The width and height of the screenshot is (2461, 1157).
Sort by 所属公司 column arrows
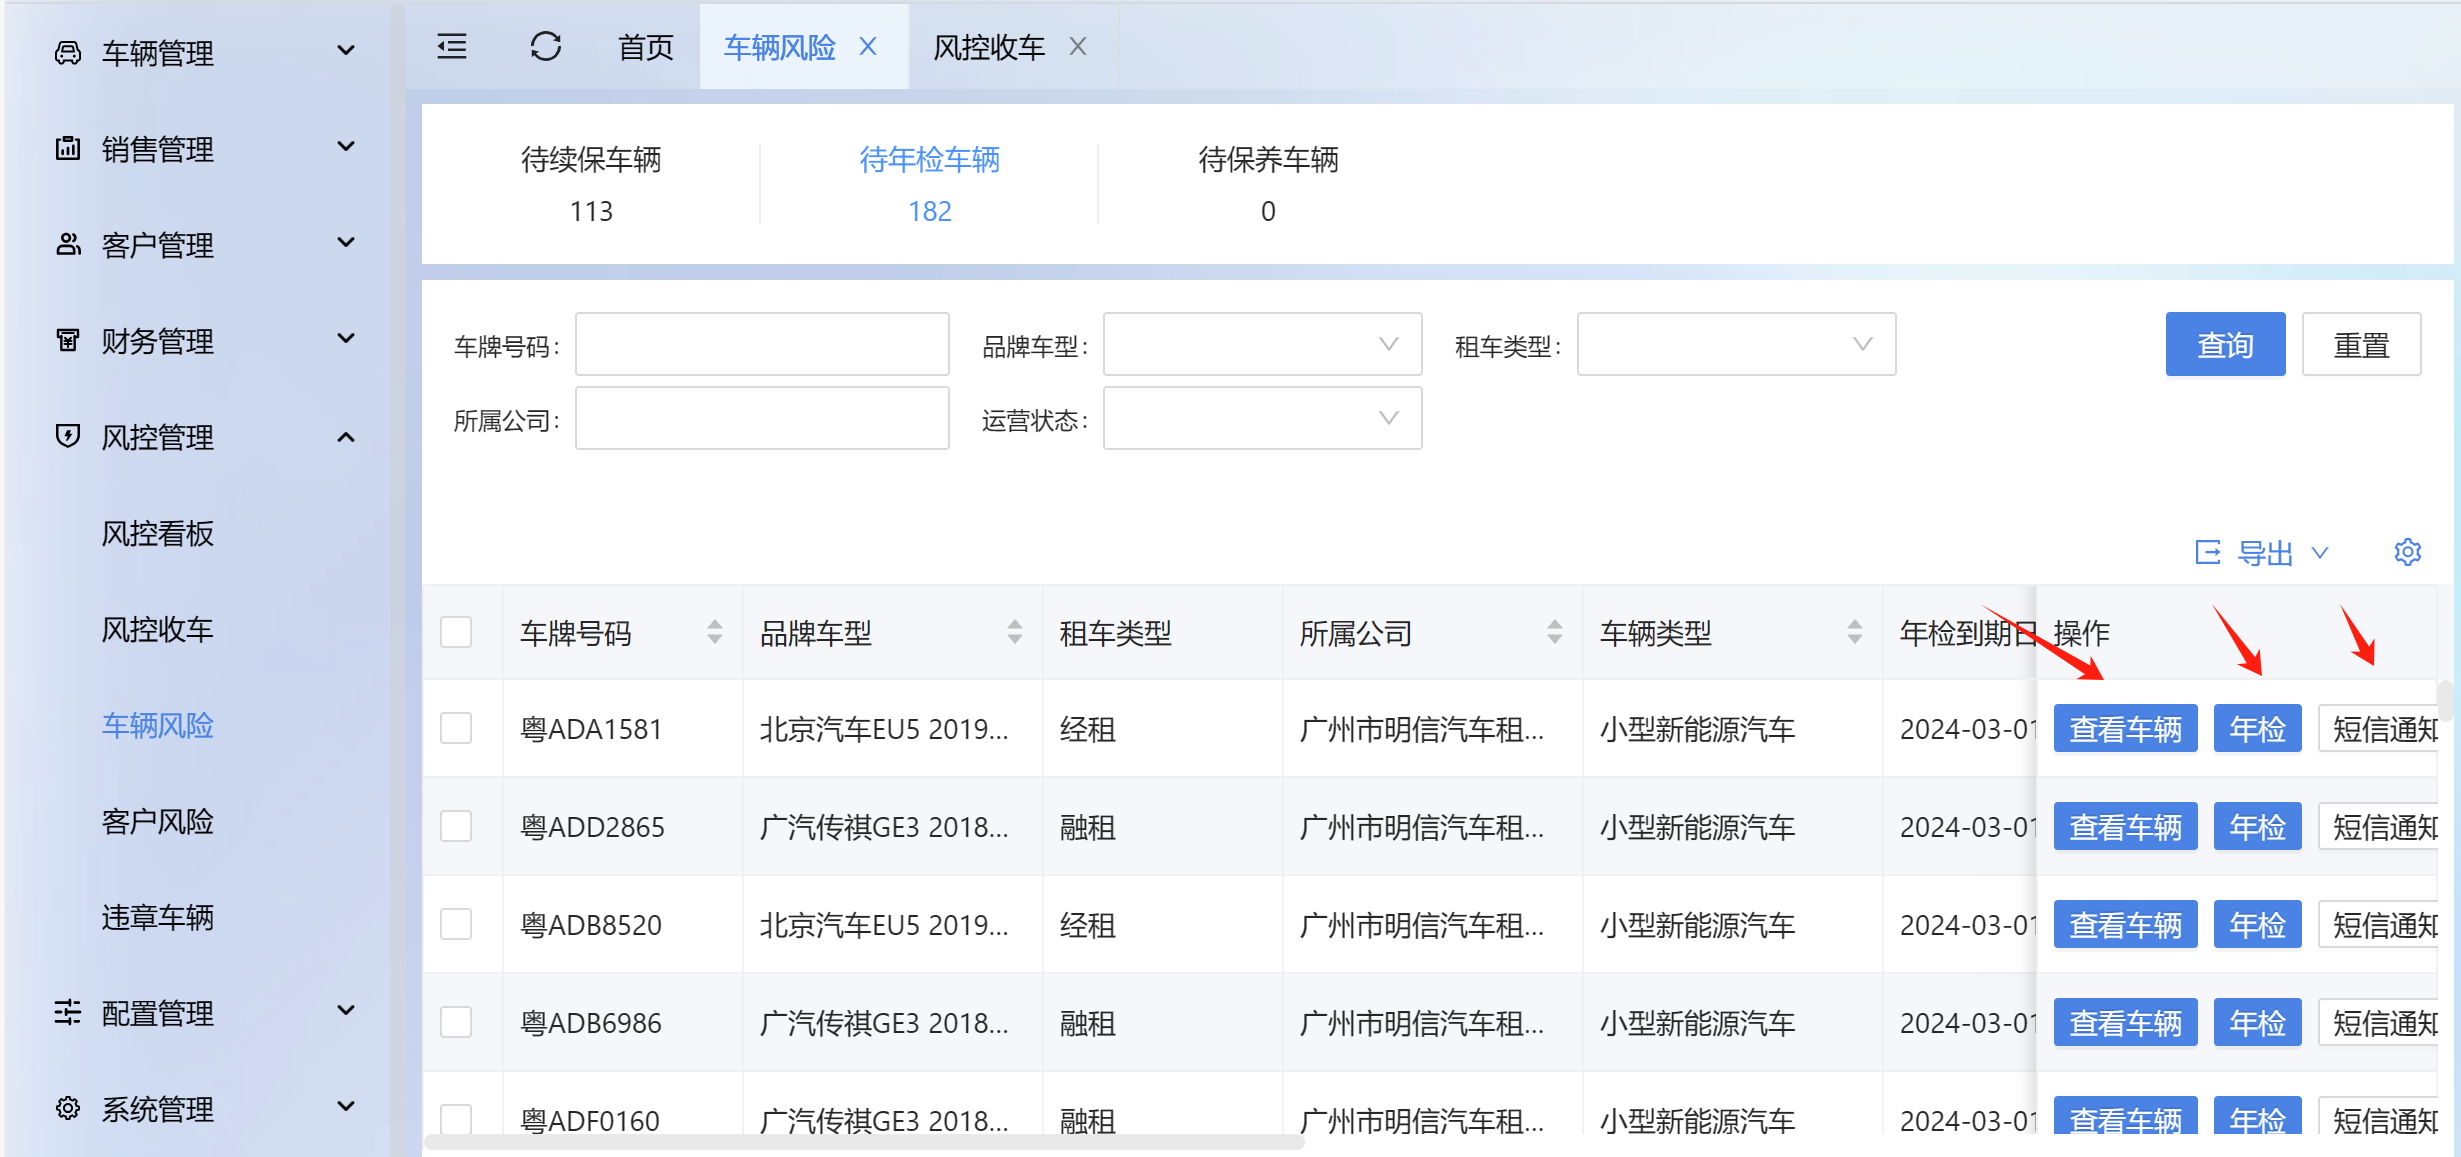click(x=1554, y=632)
